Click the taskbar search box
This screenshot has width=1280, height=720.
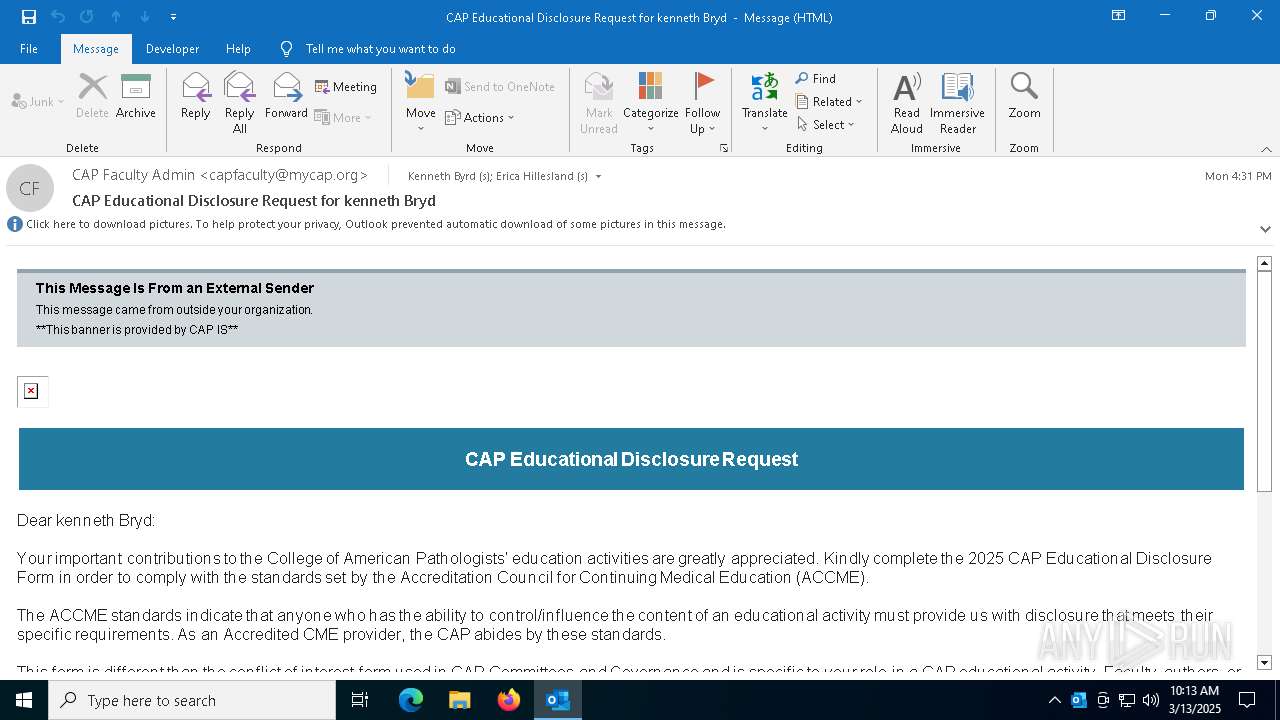pos(192,700)
